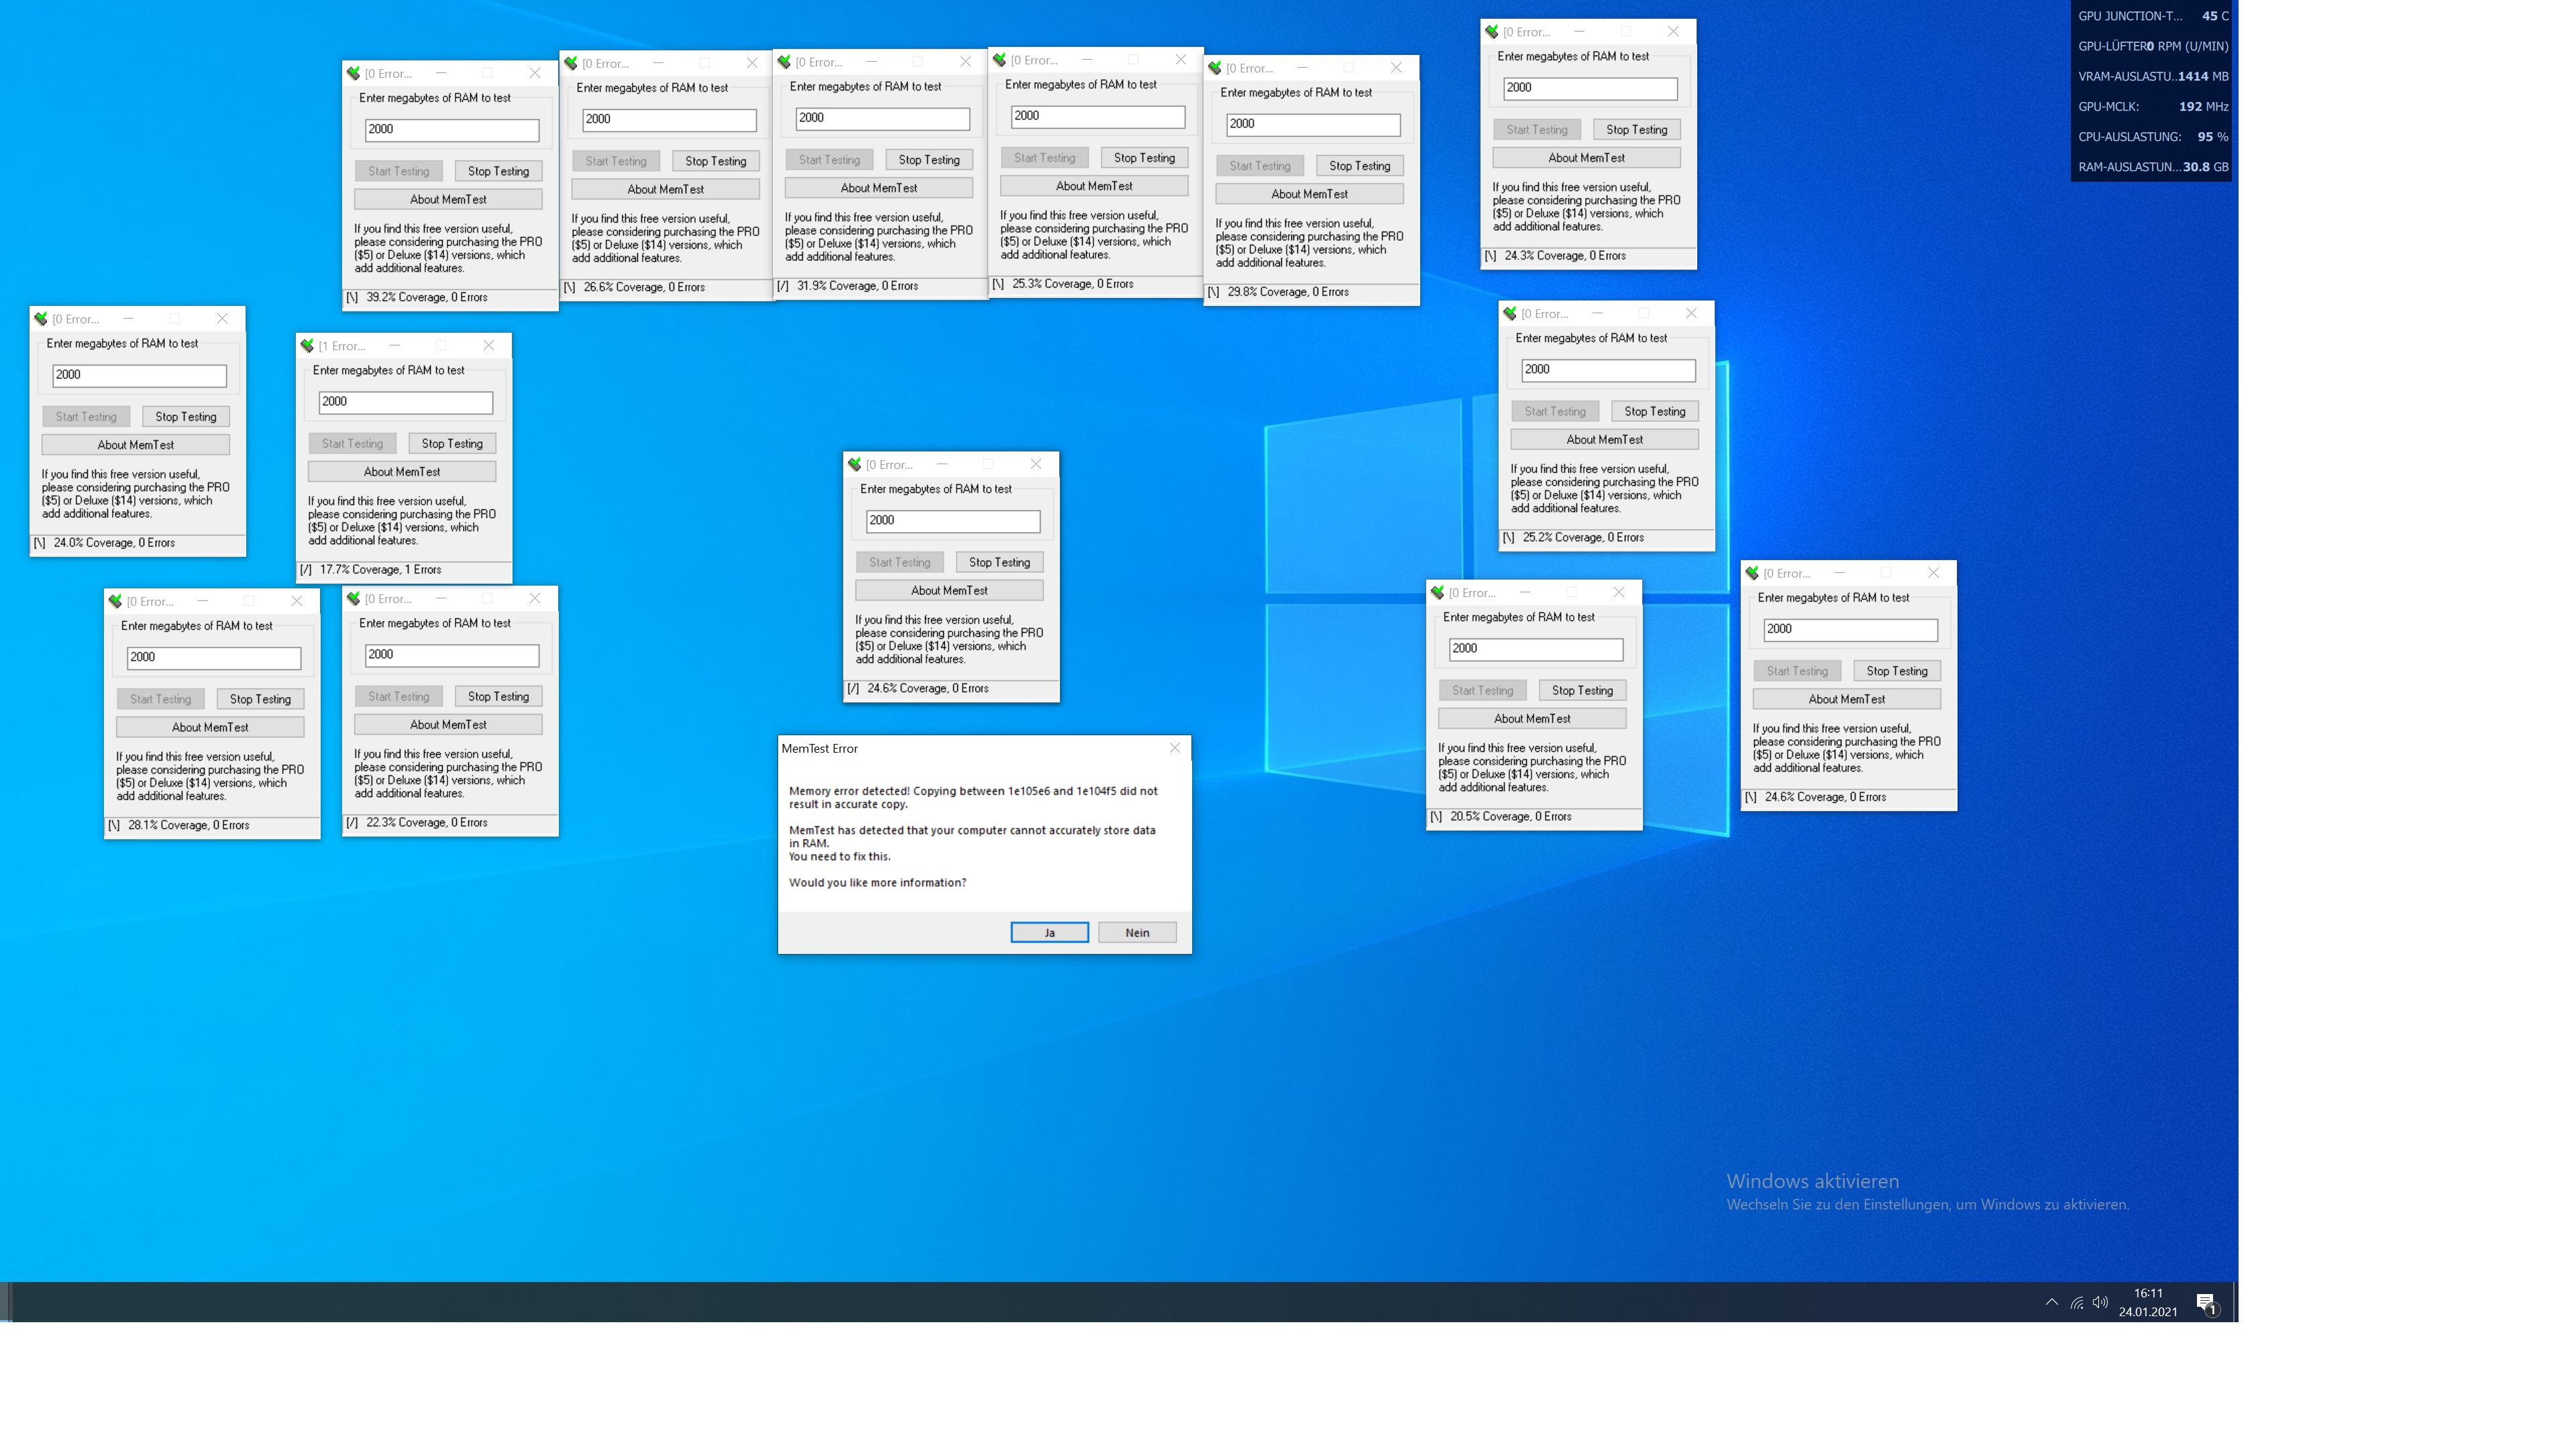
Task: Open the notification center icon
Action: tap(2206, 1303)
